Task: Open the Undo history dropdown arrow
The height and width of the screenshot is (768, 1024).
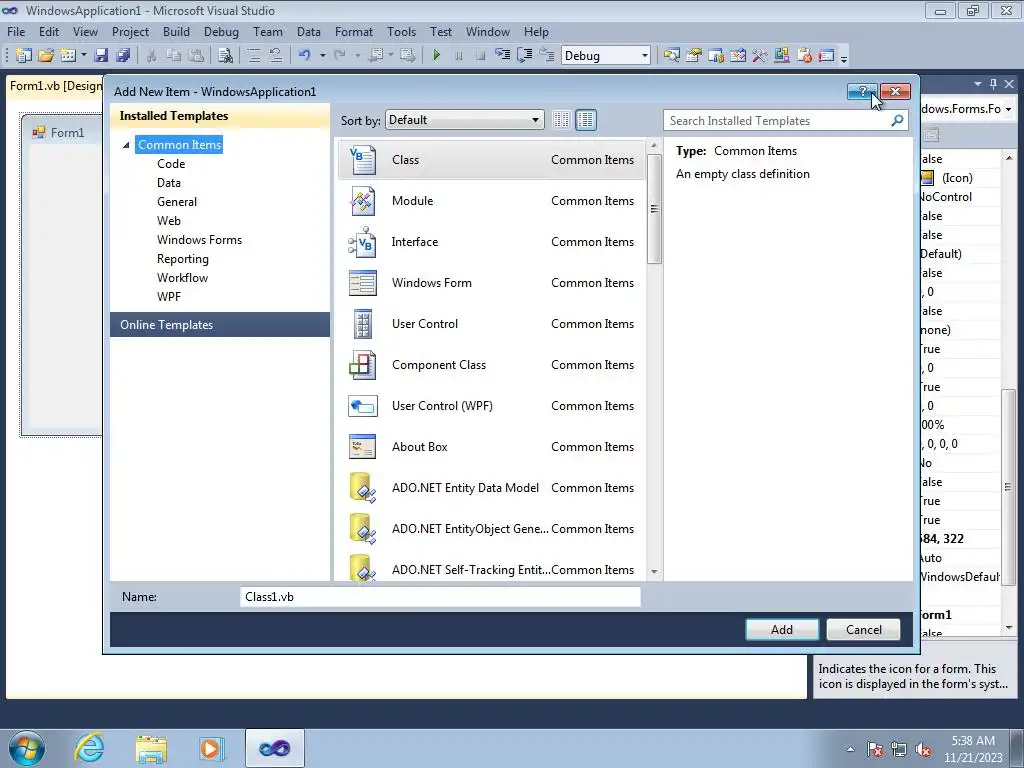Action: pyautogui.click(x=323, y=56)
